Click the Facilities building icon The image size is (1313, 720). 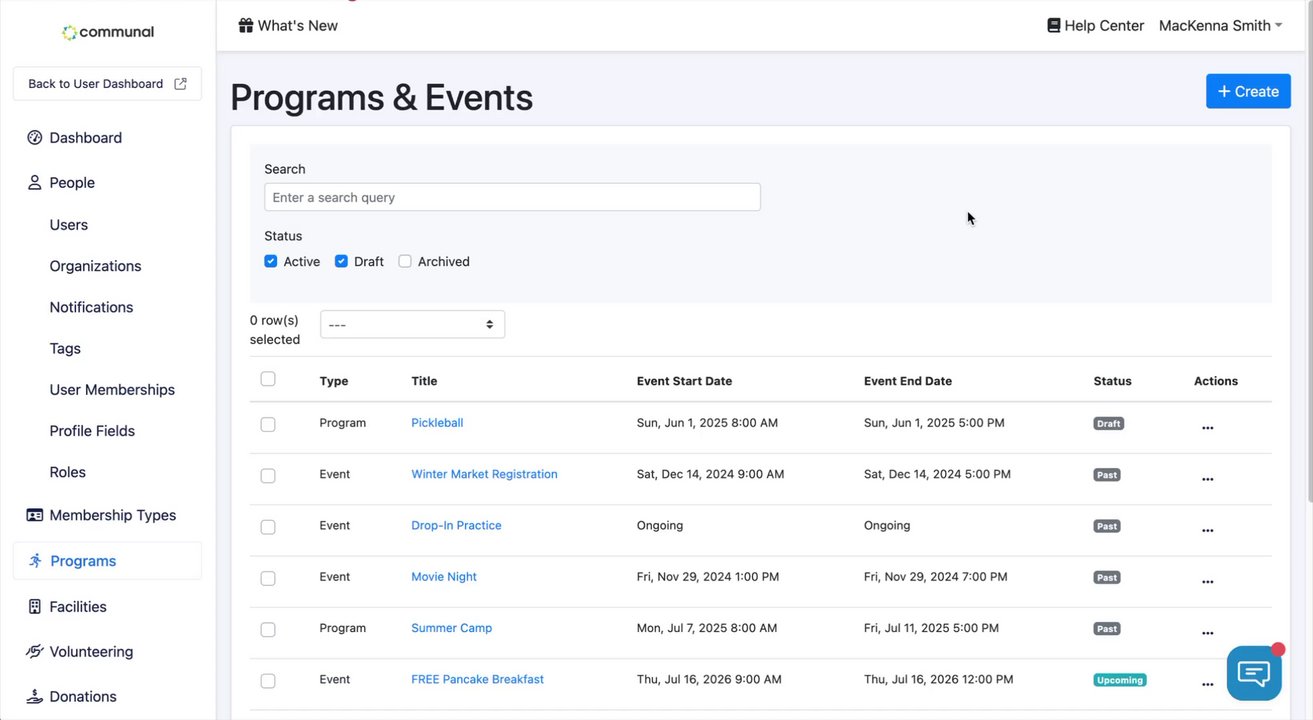click(35, 607)
